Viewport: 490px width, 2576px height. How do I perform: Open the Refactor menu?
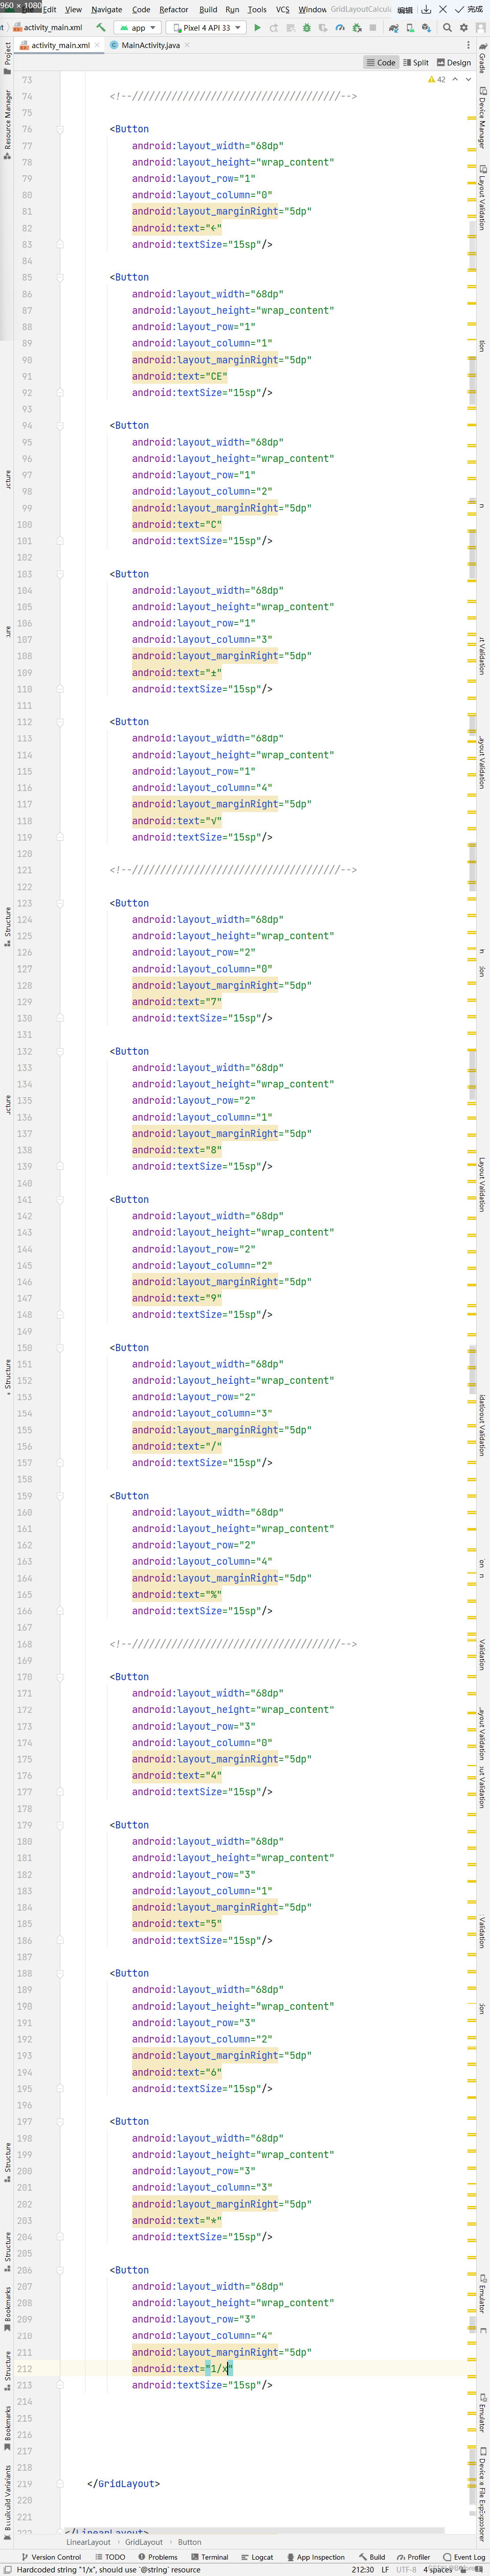pos(174,10)
